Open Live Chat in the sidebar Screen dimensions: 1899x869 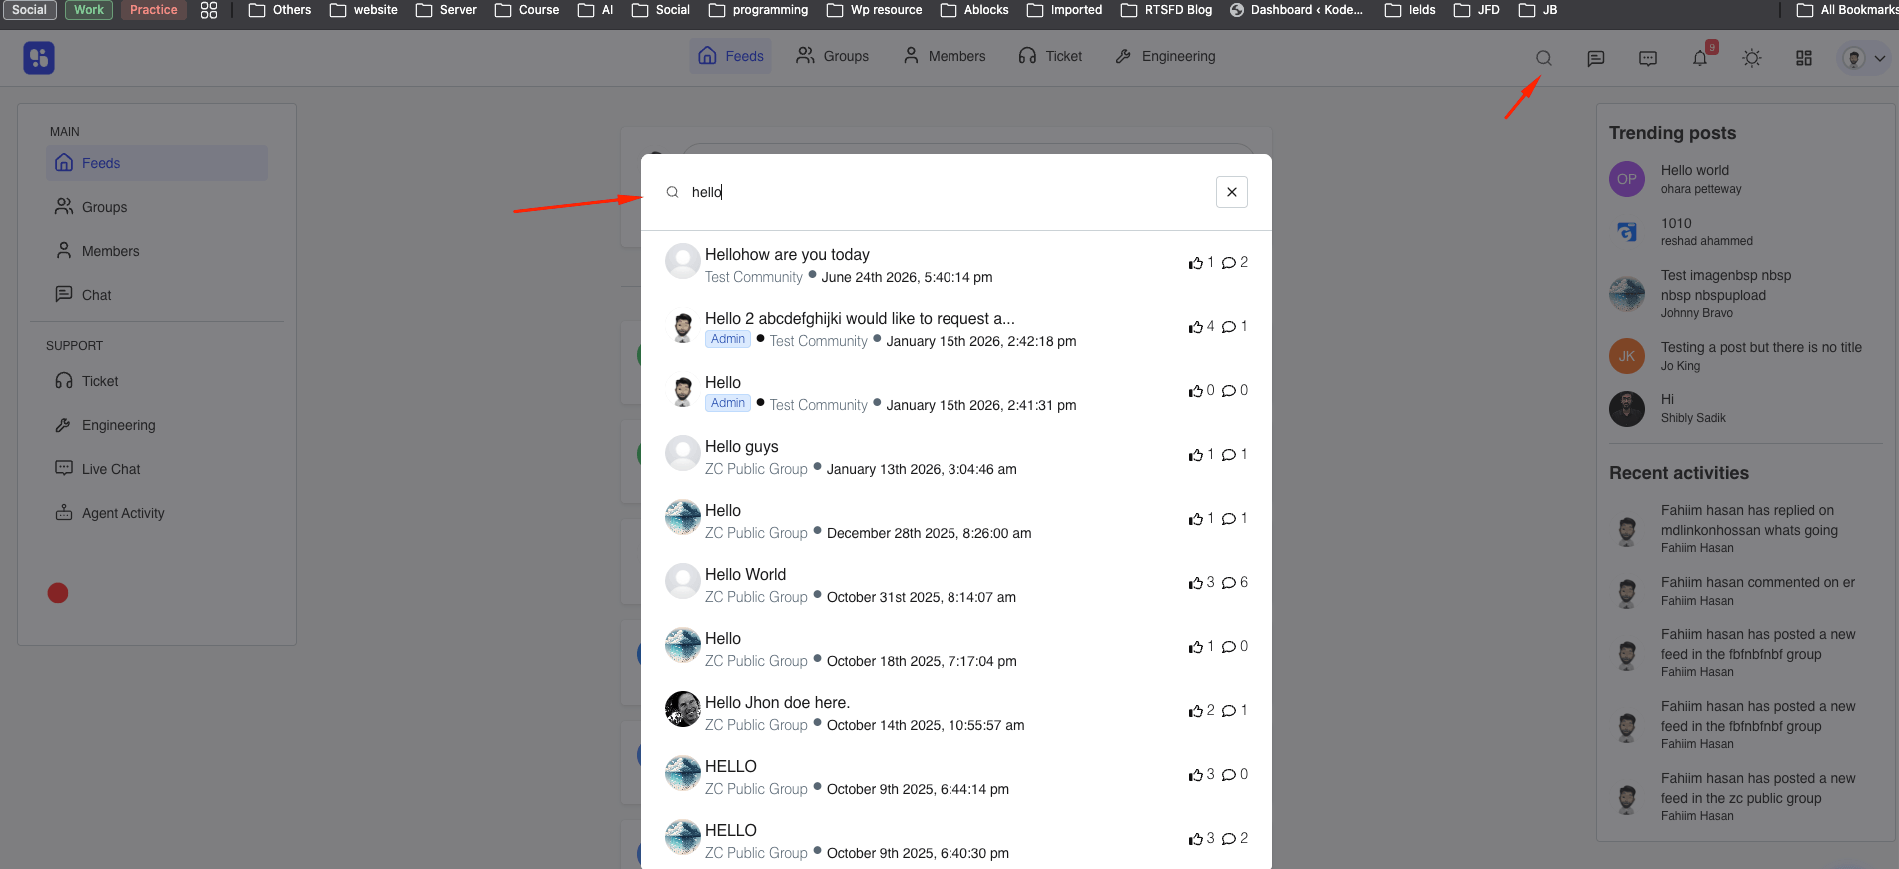tap(157, 469)
